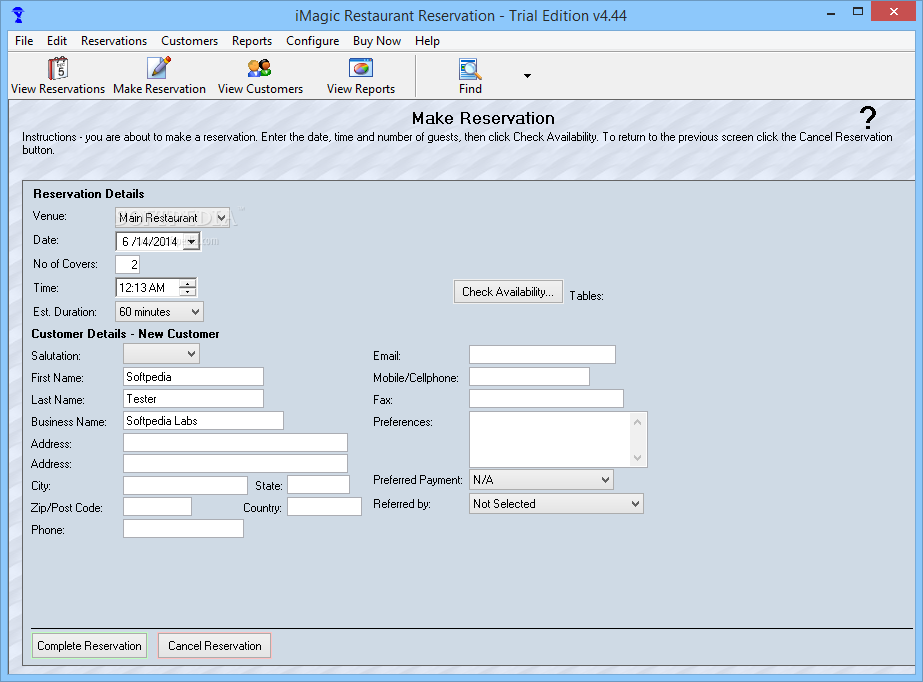Viewport: 923px width, 682px height.
Task: Open View Customers people icon
Action: 260,68
